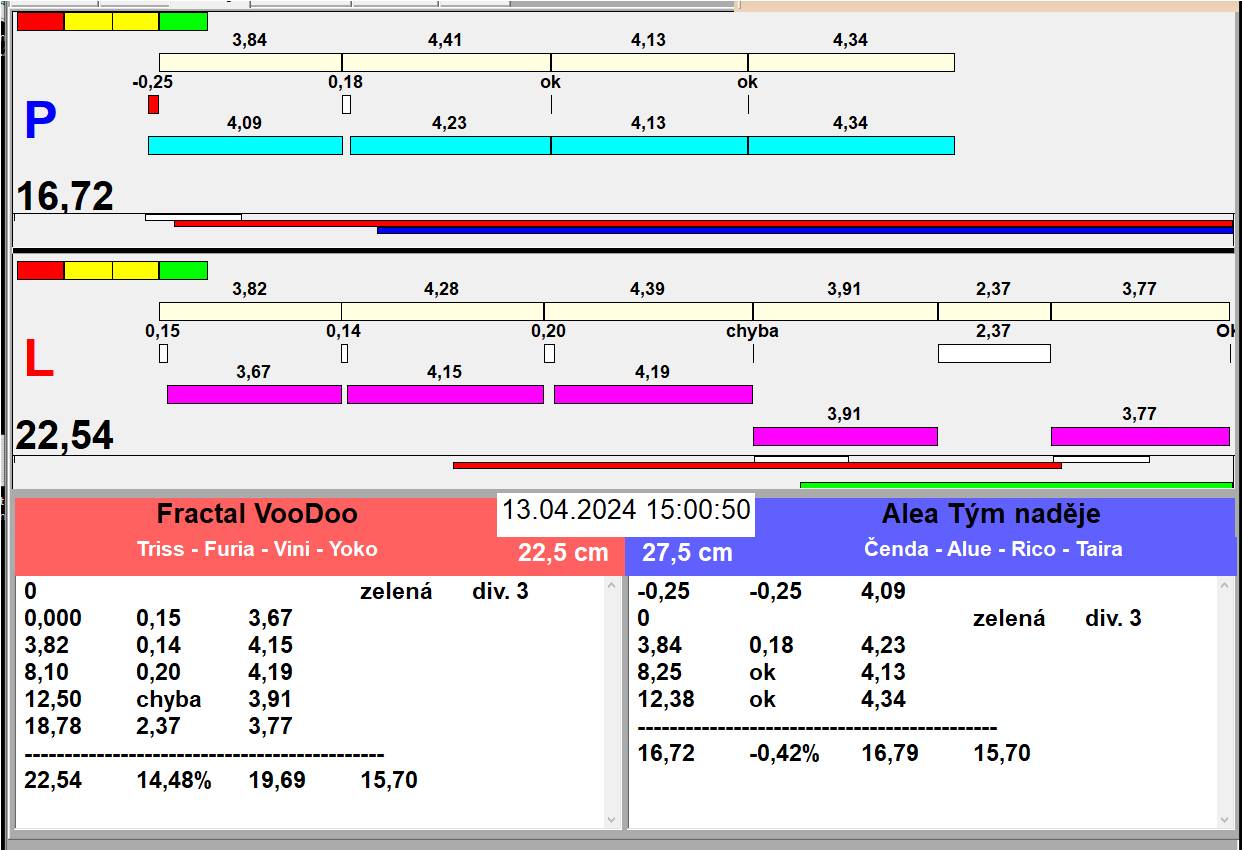Image resolution: width=1242 pixels, height=850 pixels.
Task: Click the large 16,72 total time
Action: 65,196
